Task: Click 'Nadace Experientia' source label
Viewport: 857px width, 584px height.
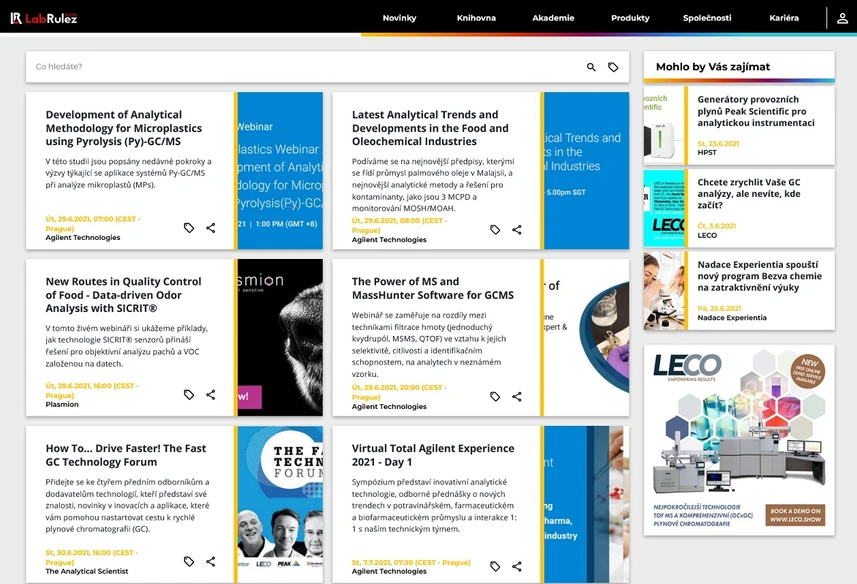Action: pos(732,318)
